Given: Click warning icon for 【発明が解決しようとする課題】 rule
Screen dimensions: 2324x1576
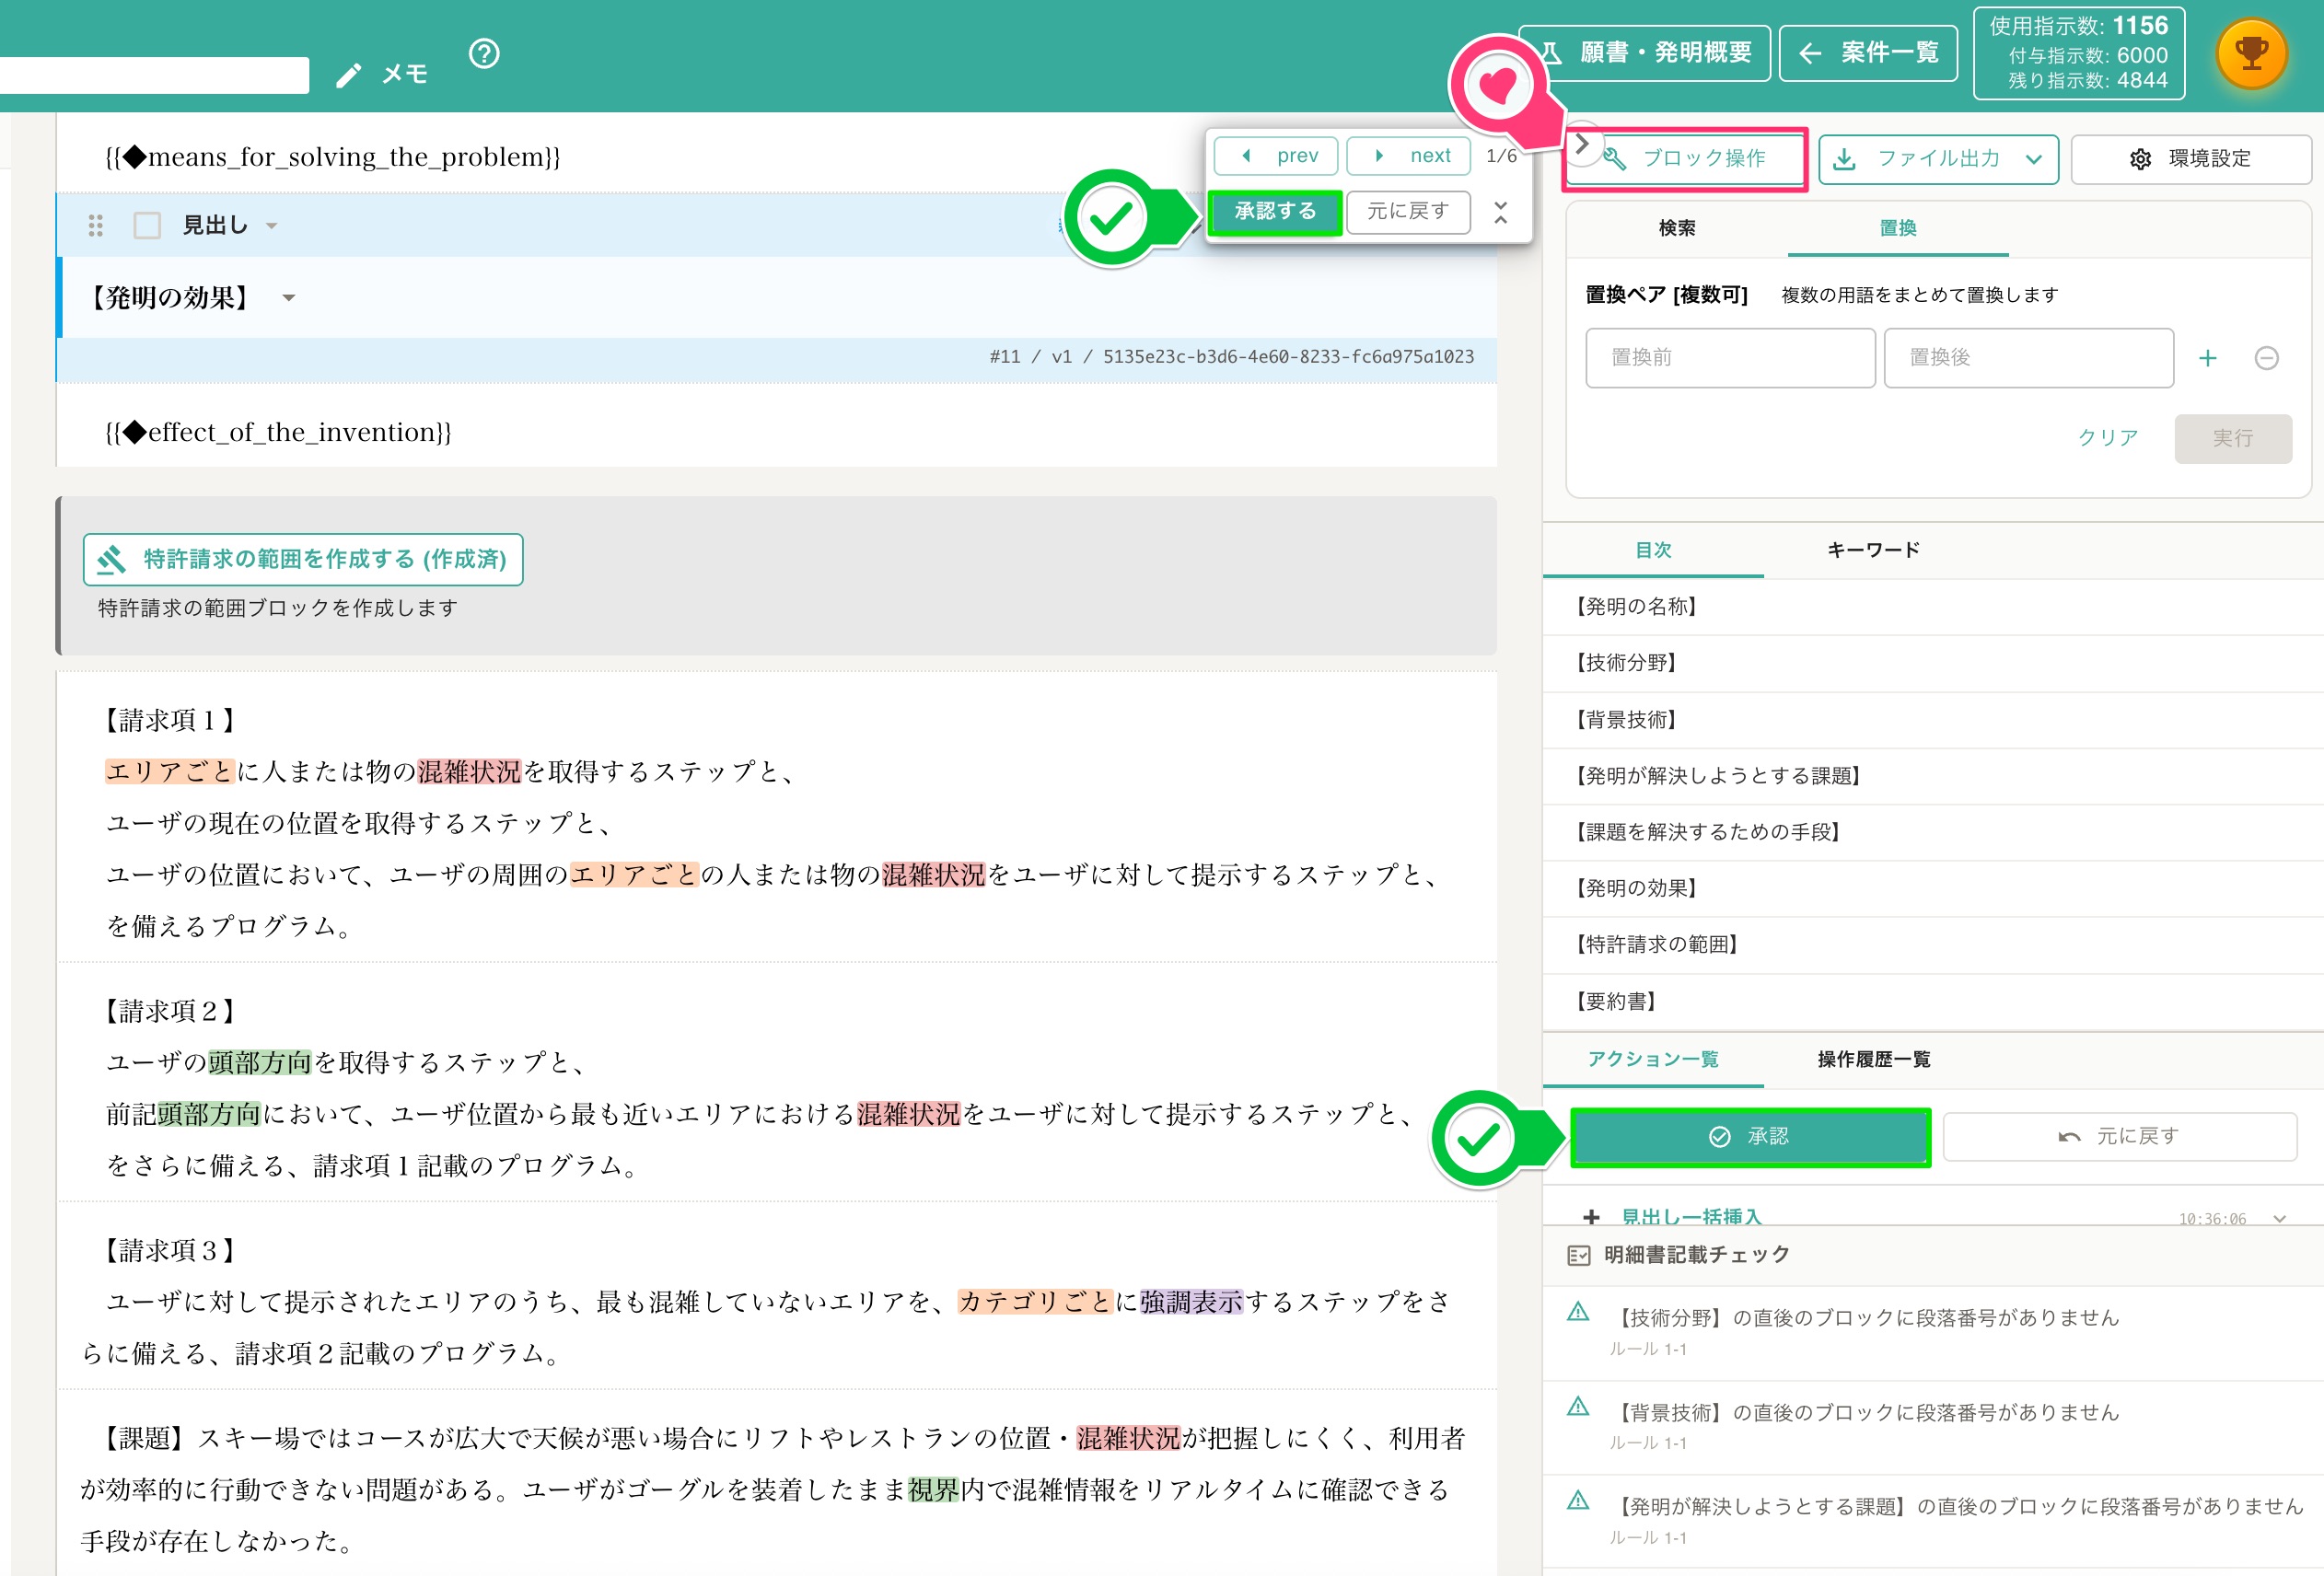Looking at the screenshot, I should (x=1578, y=1500).
